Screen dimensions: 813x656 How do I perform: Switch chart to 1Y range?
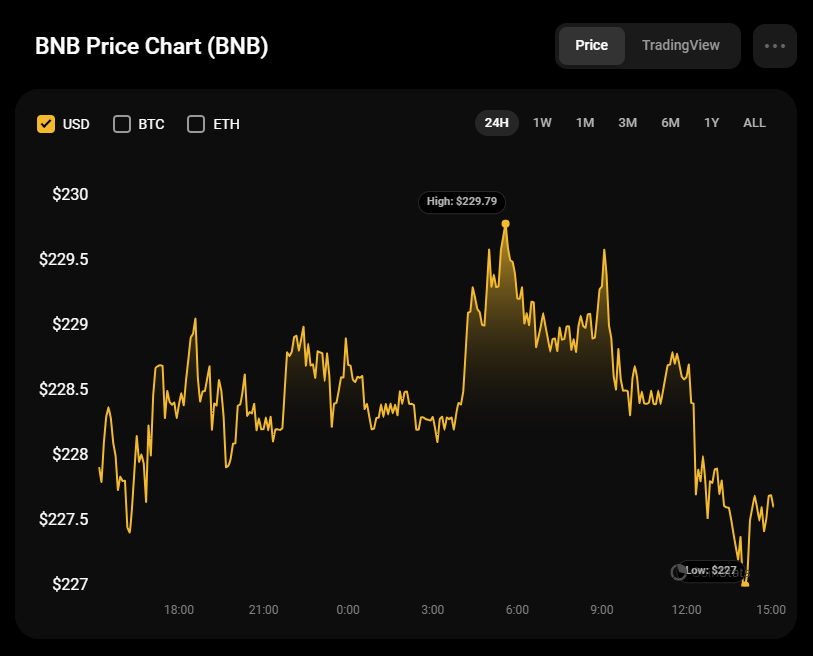tap(711, 123)
